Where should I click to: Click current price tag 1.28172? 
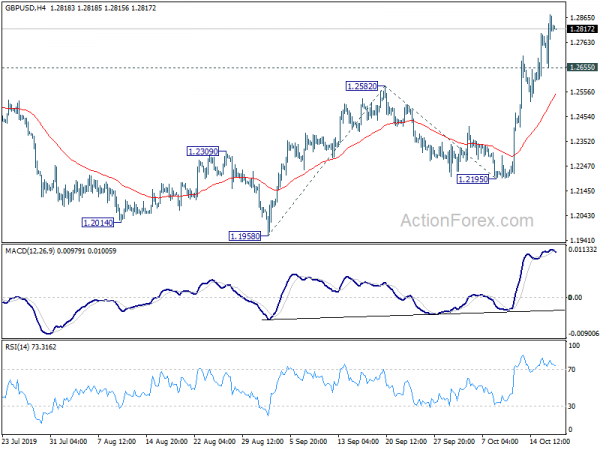pyautogui.click(x=582, y=29)
